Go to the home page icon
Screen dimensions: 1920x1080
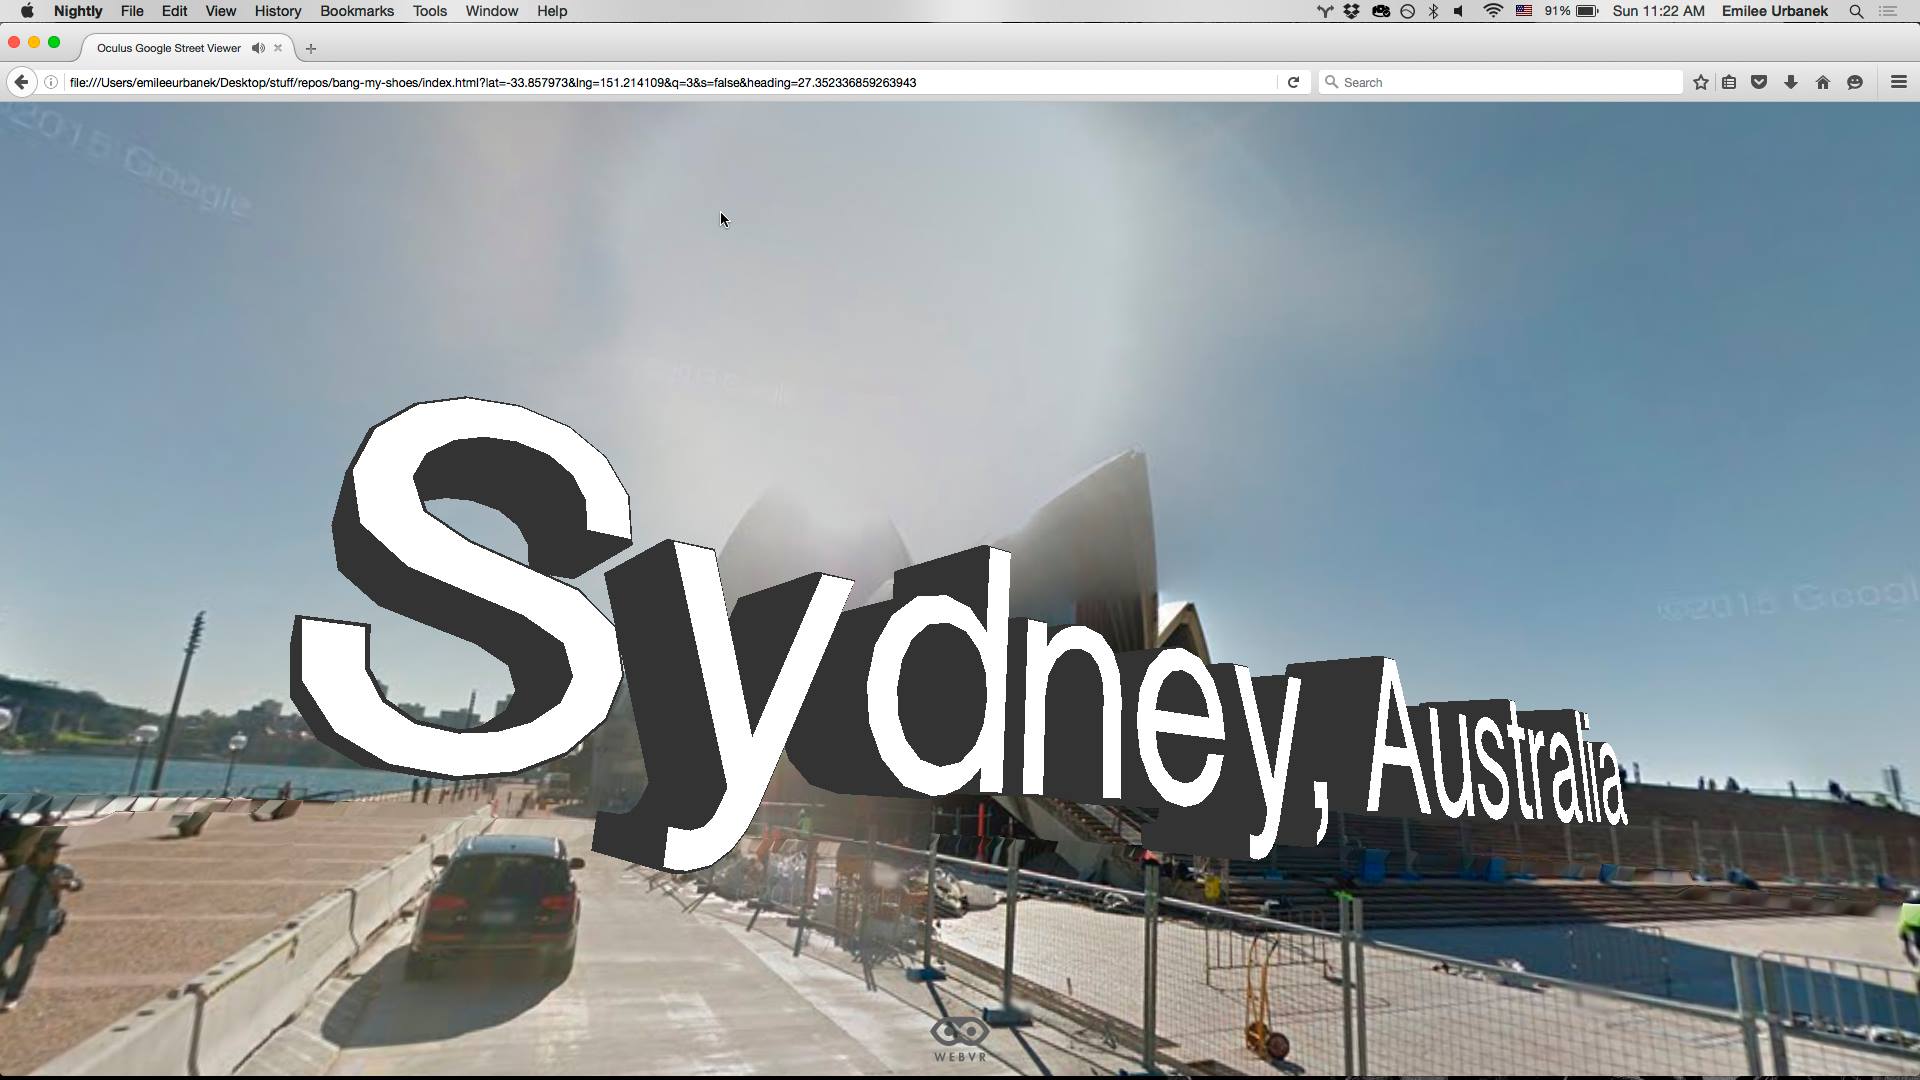(1823, 83)
